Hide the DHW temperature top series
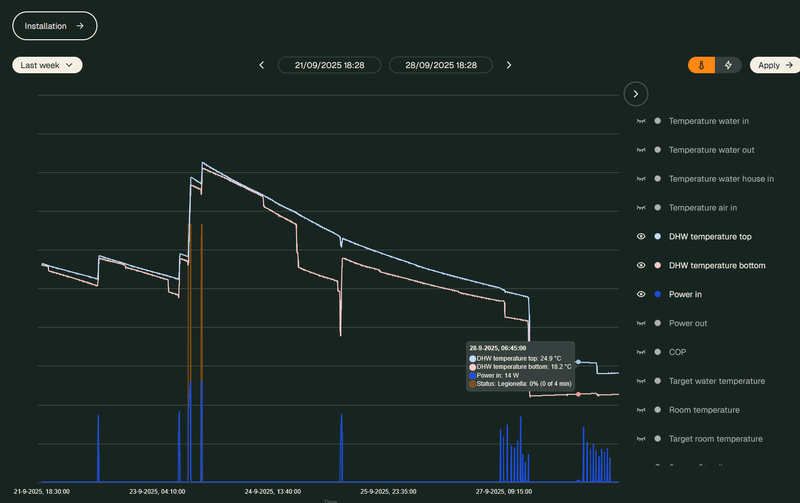 click(x=641, y=237)
